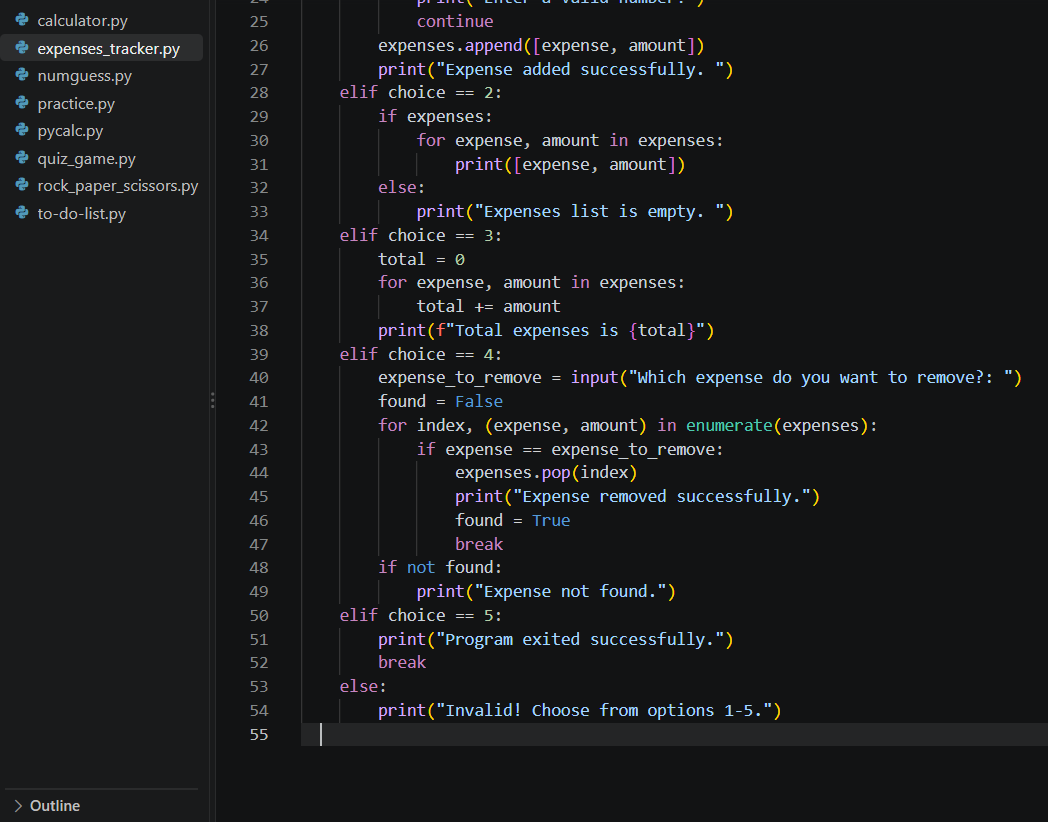
Task: Click 'break' on line 52
Action: coord(402,663)
